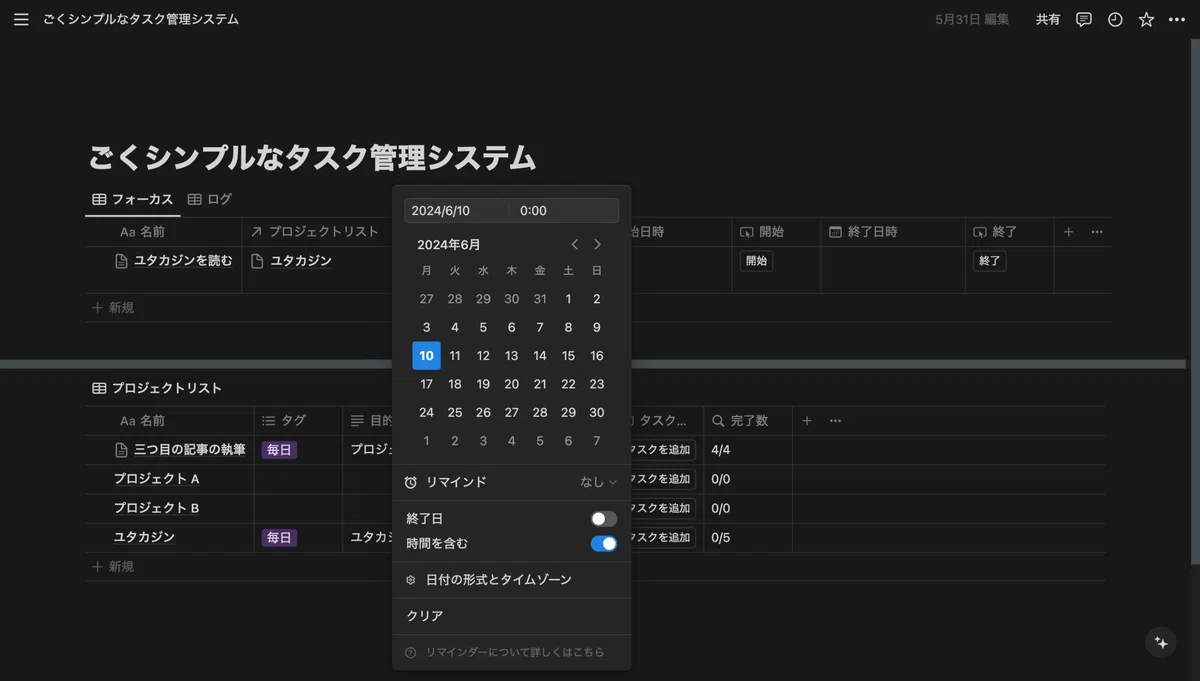Open page history clock icon
Screen dimensions: 1200x681
1115,19
